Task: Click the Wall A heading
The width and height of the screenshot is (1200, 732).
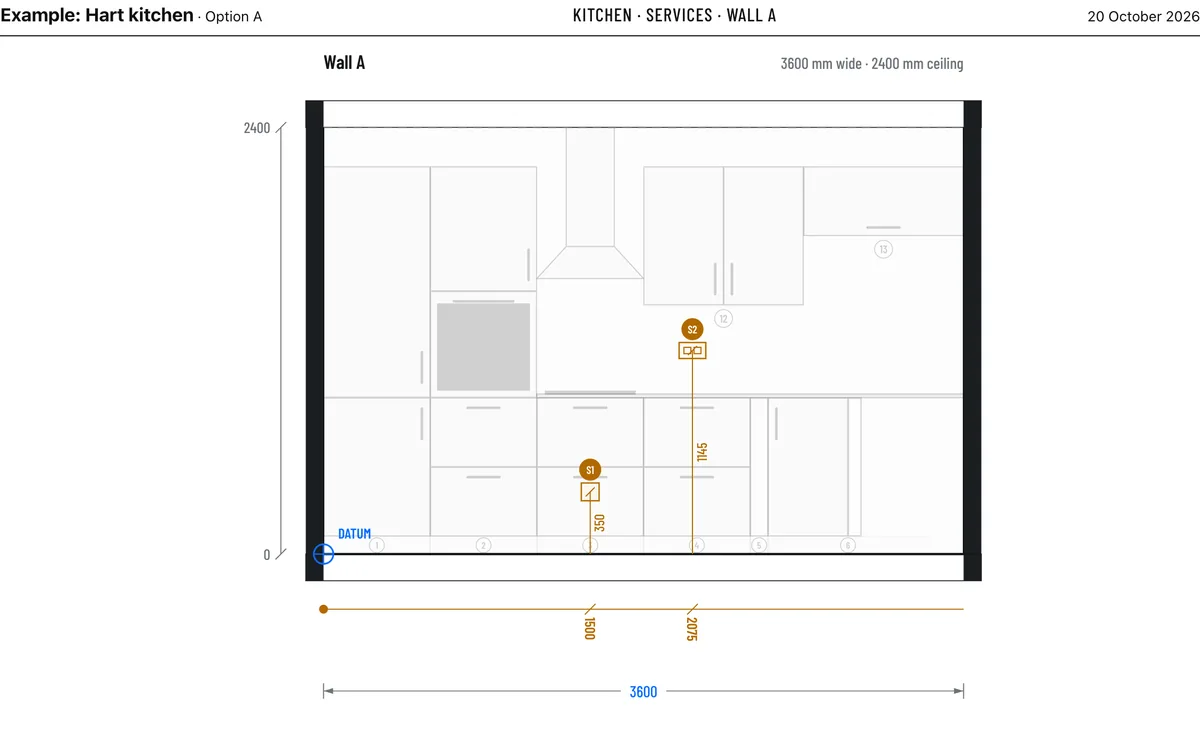Action: pyautogui.click(x=344, y=63)
